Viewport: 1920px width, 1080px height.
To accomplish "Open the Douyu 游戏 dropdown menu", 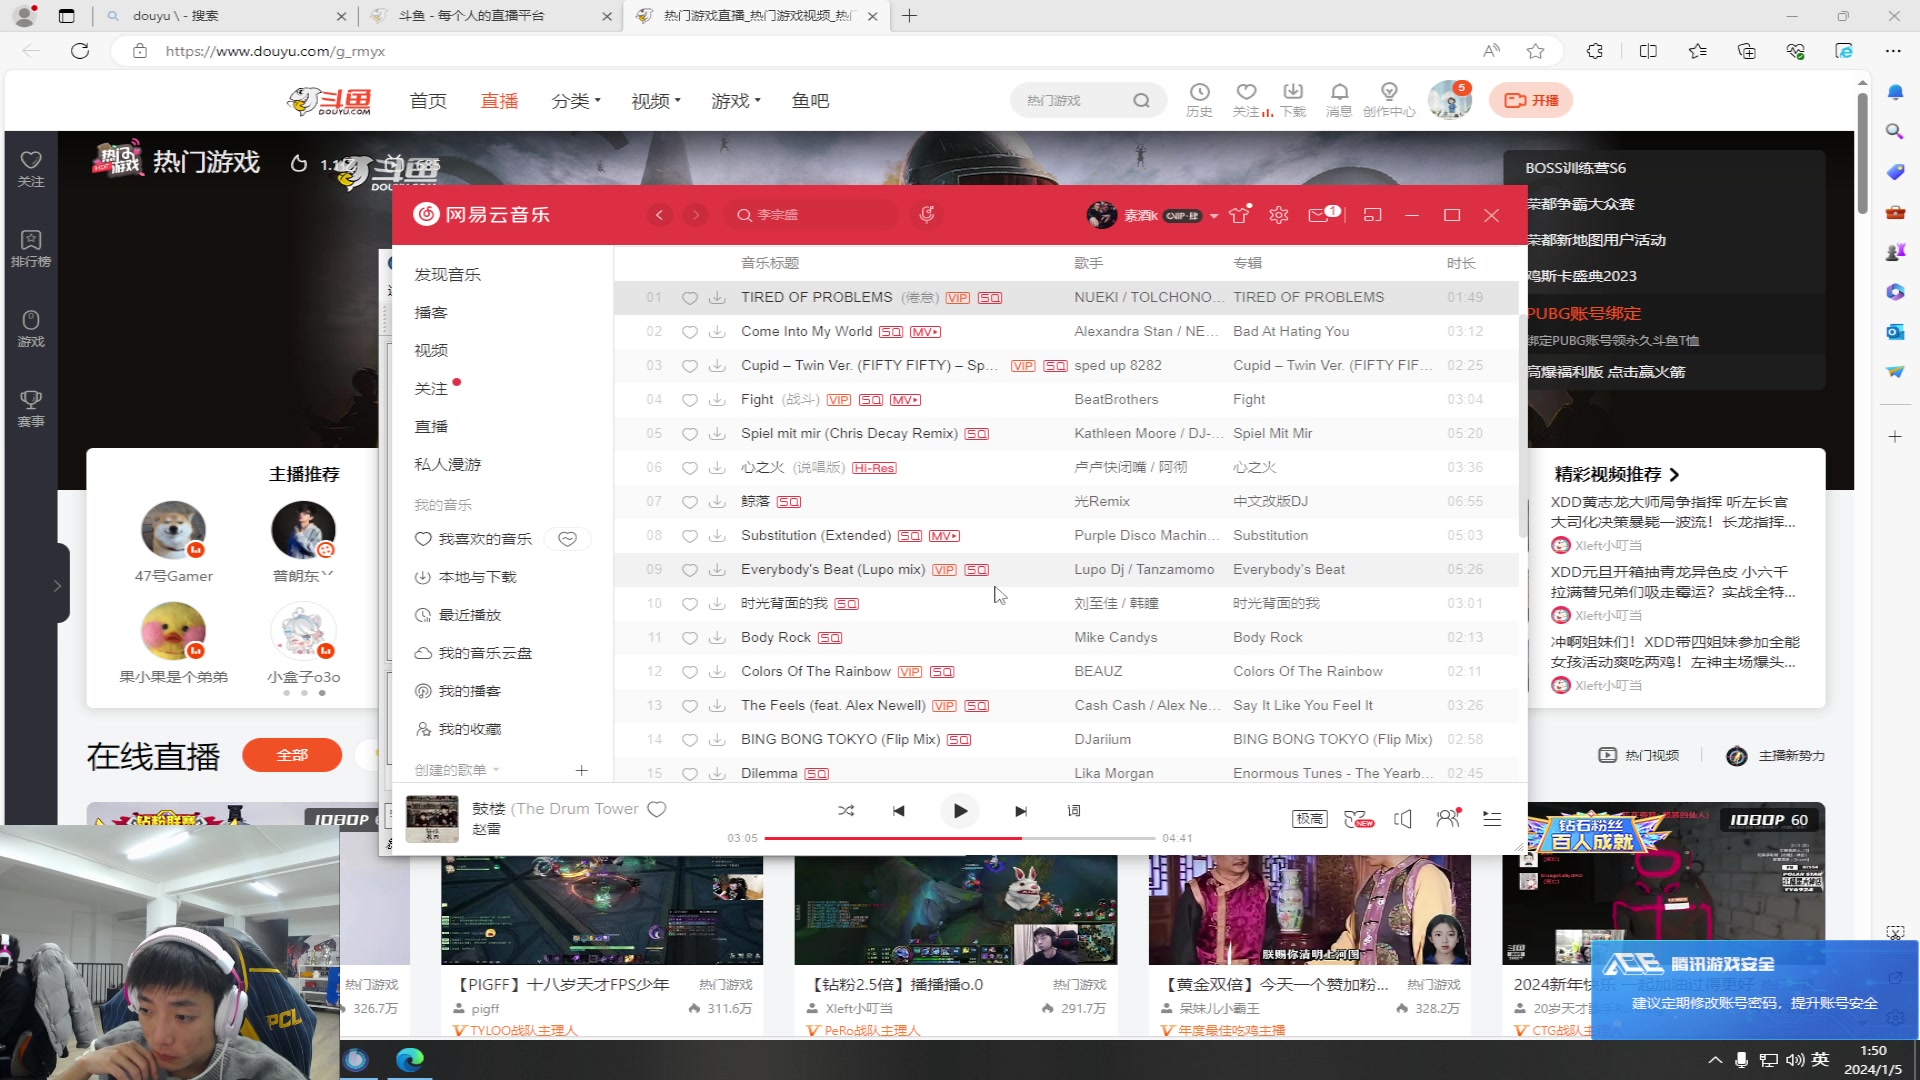I will click(x=736, y=101).
